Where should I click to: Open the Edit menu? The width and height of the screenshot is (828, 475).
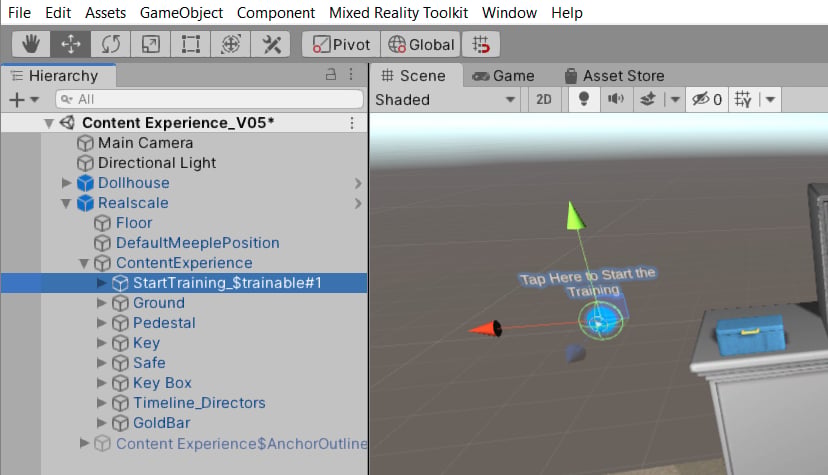58,13
